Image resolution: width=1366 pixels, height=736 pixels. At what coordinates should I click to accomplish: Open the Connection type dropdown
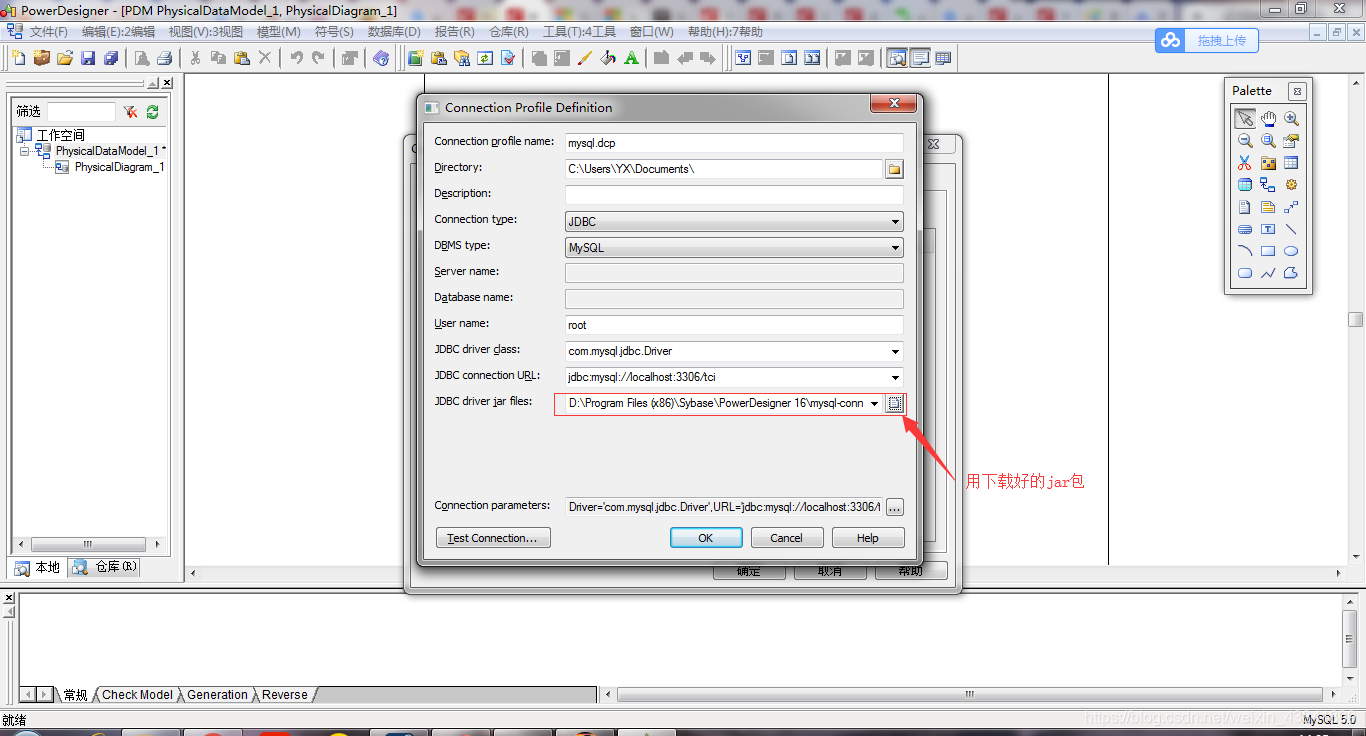(x=895, y=221)
